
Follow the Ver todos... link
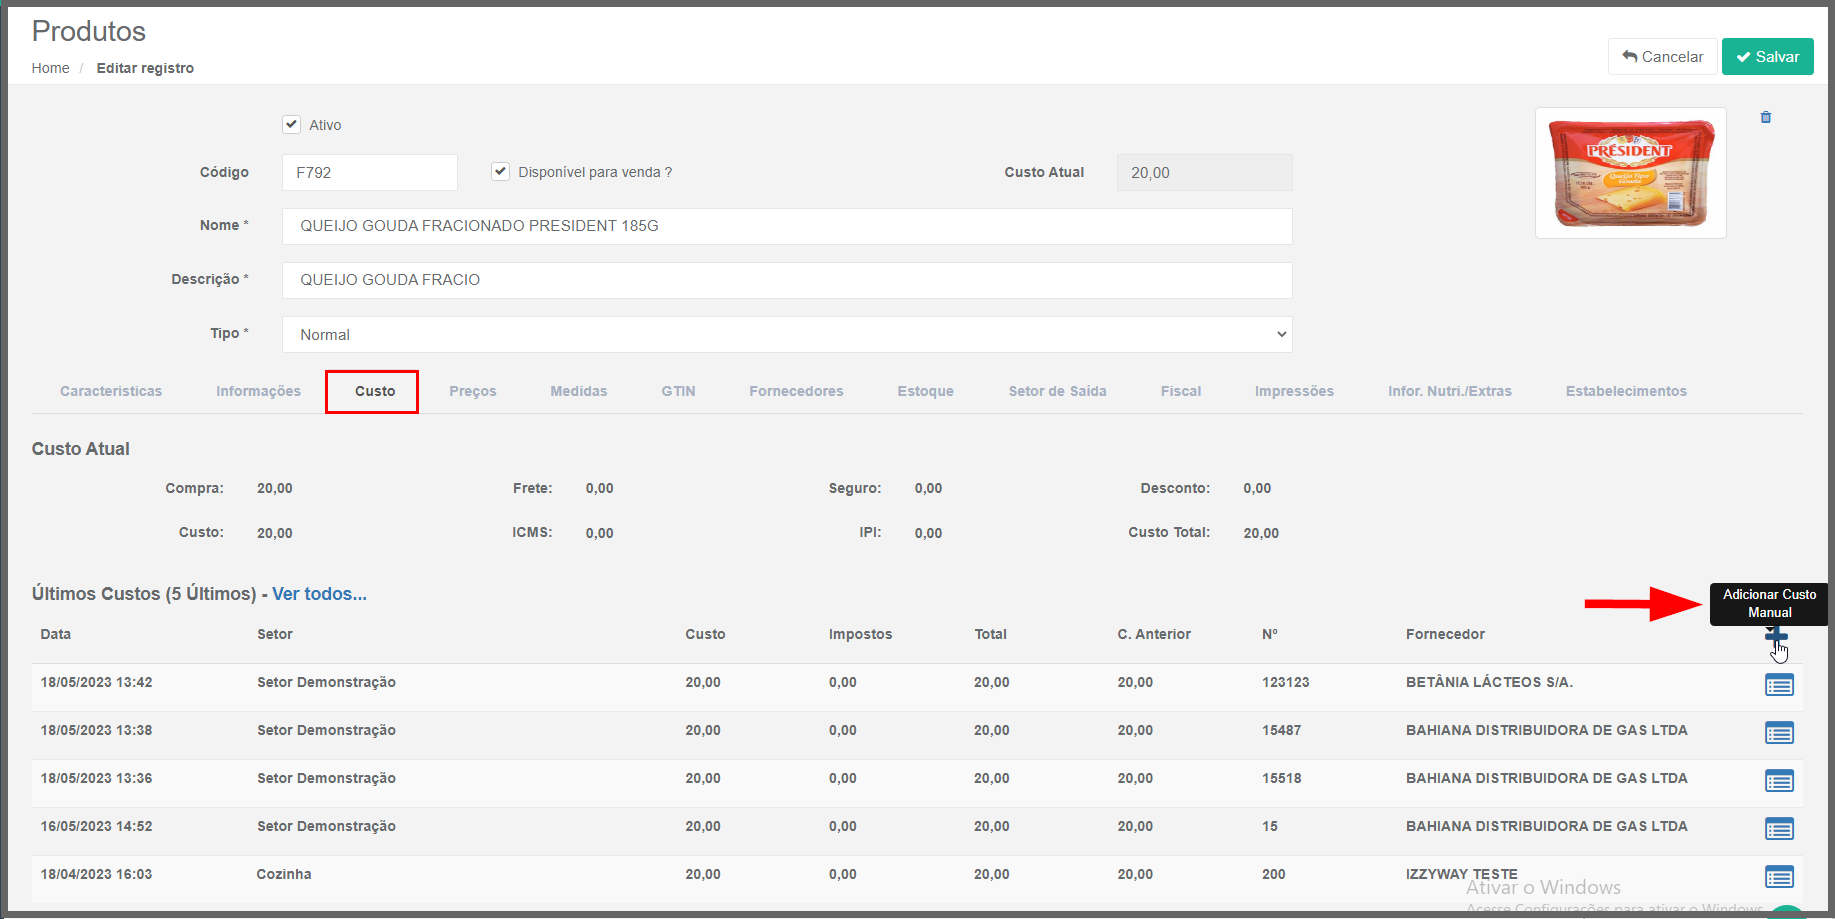[319, 594]
